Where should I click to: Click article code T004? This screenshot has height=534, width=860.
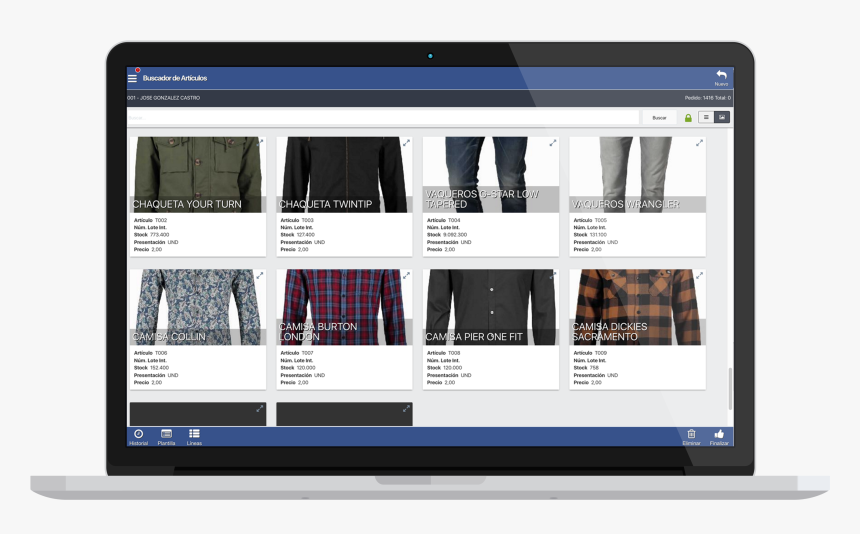(454, 220)
